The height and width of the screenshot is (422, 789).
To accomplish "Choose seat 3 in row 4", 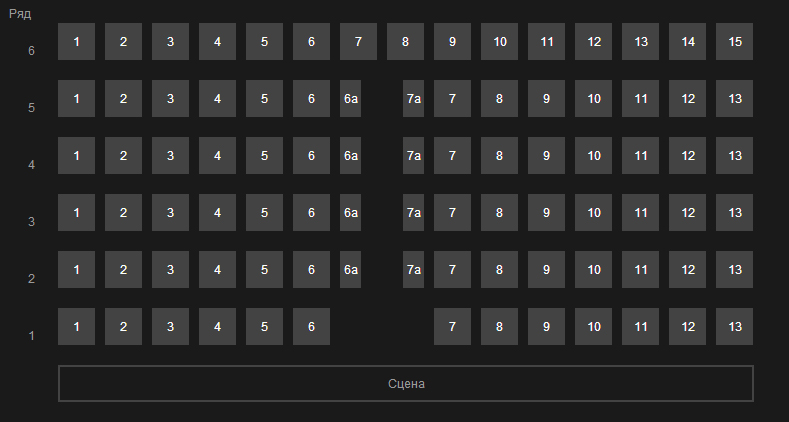I will pos(170,156).
